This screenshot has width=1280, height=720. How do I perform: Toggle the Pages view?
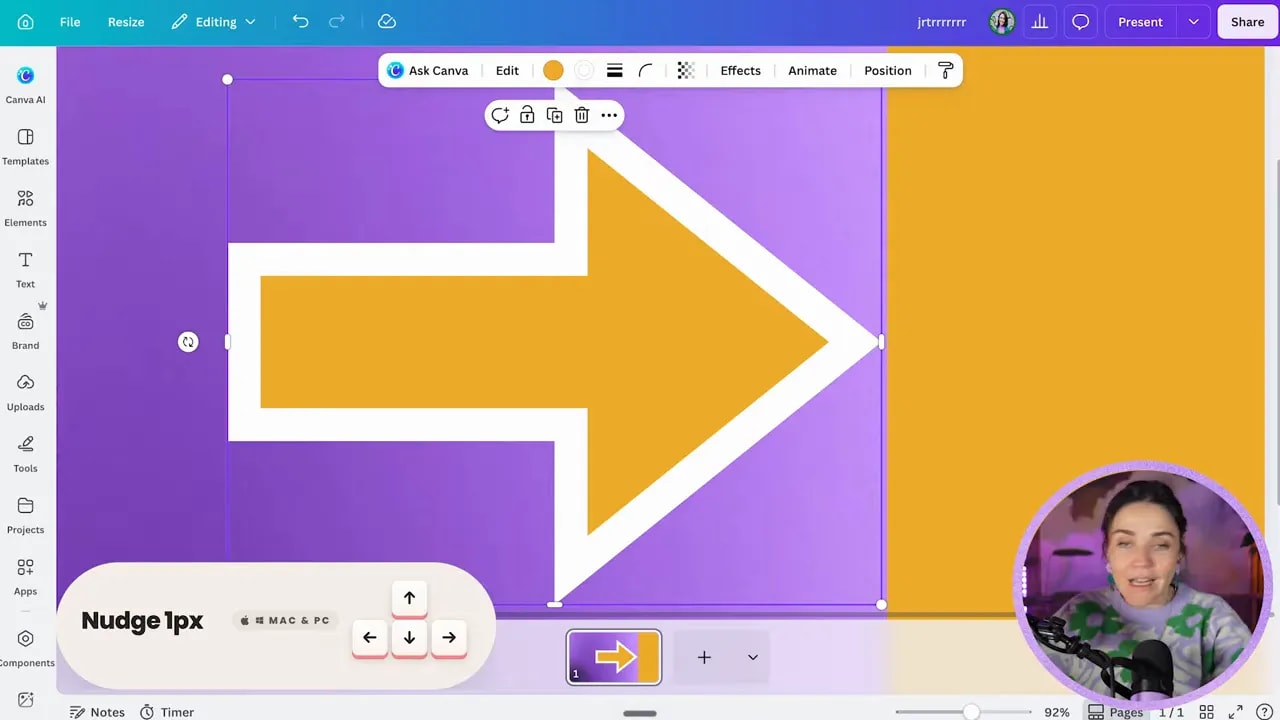click(x=1116, y=712)
